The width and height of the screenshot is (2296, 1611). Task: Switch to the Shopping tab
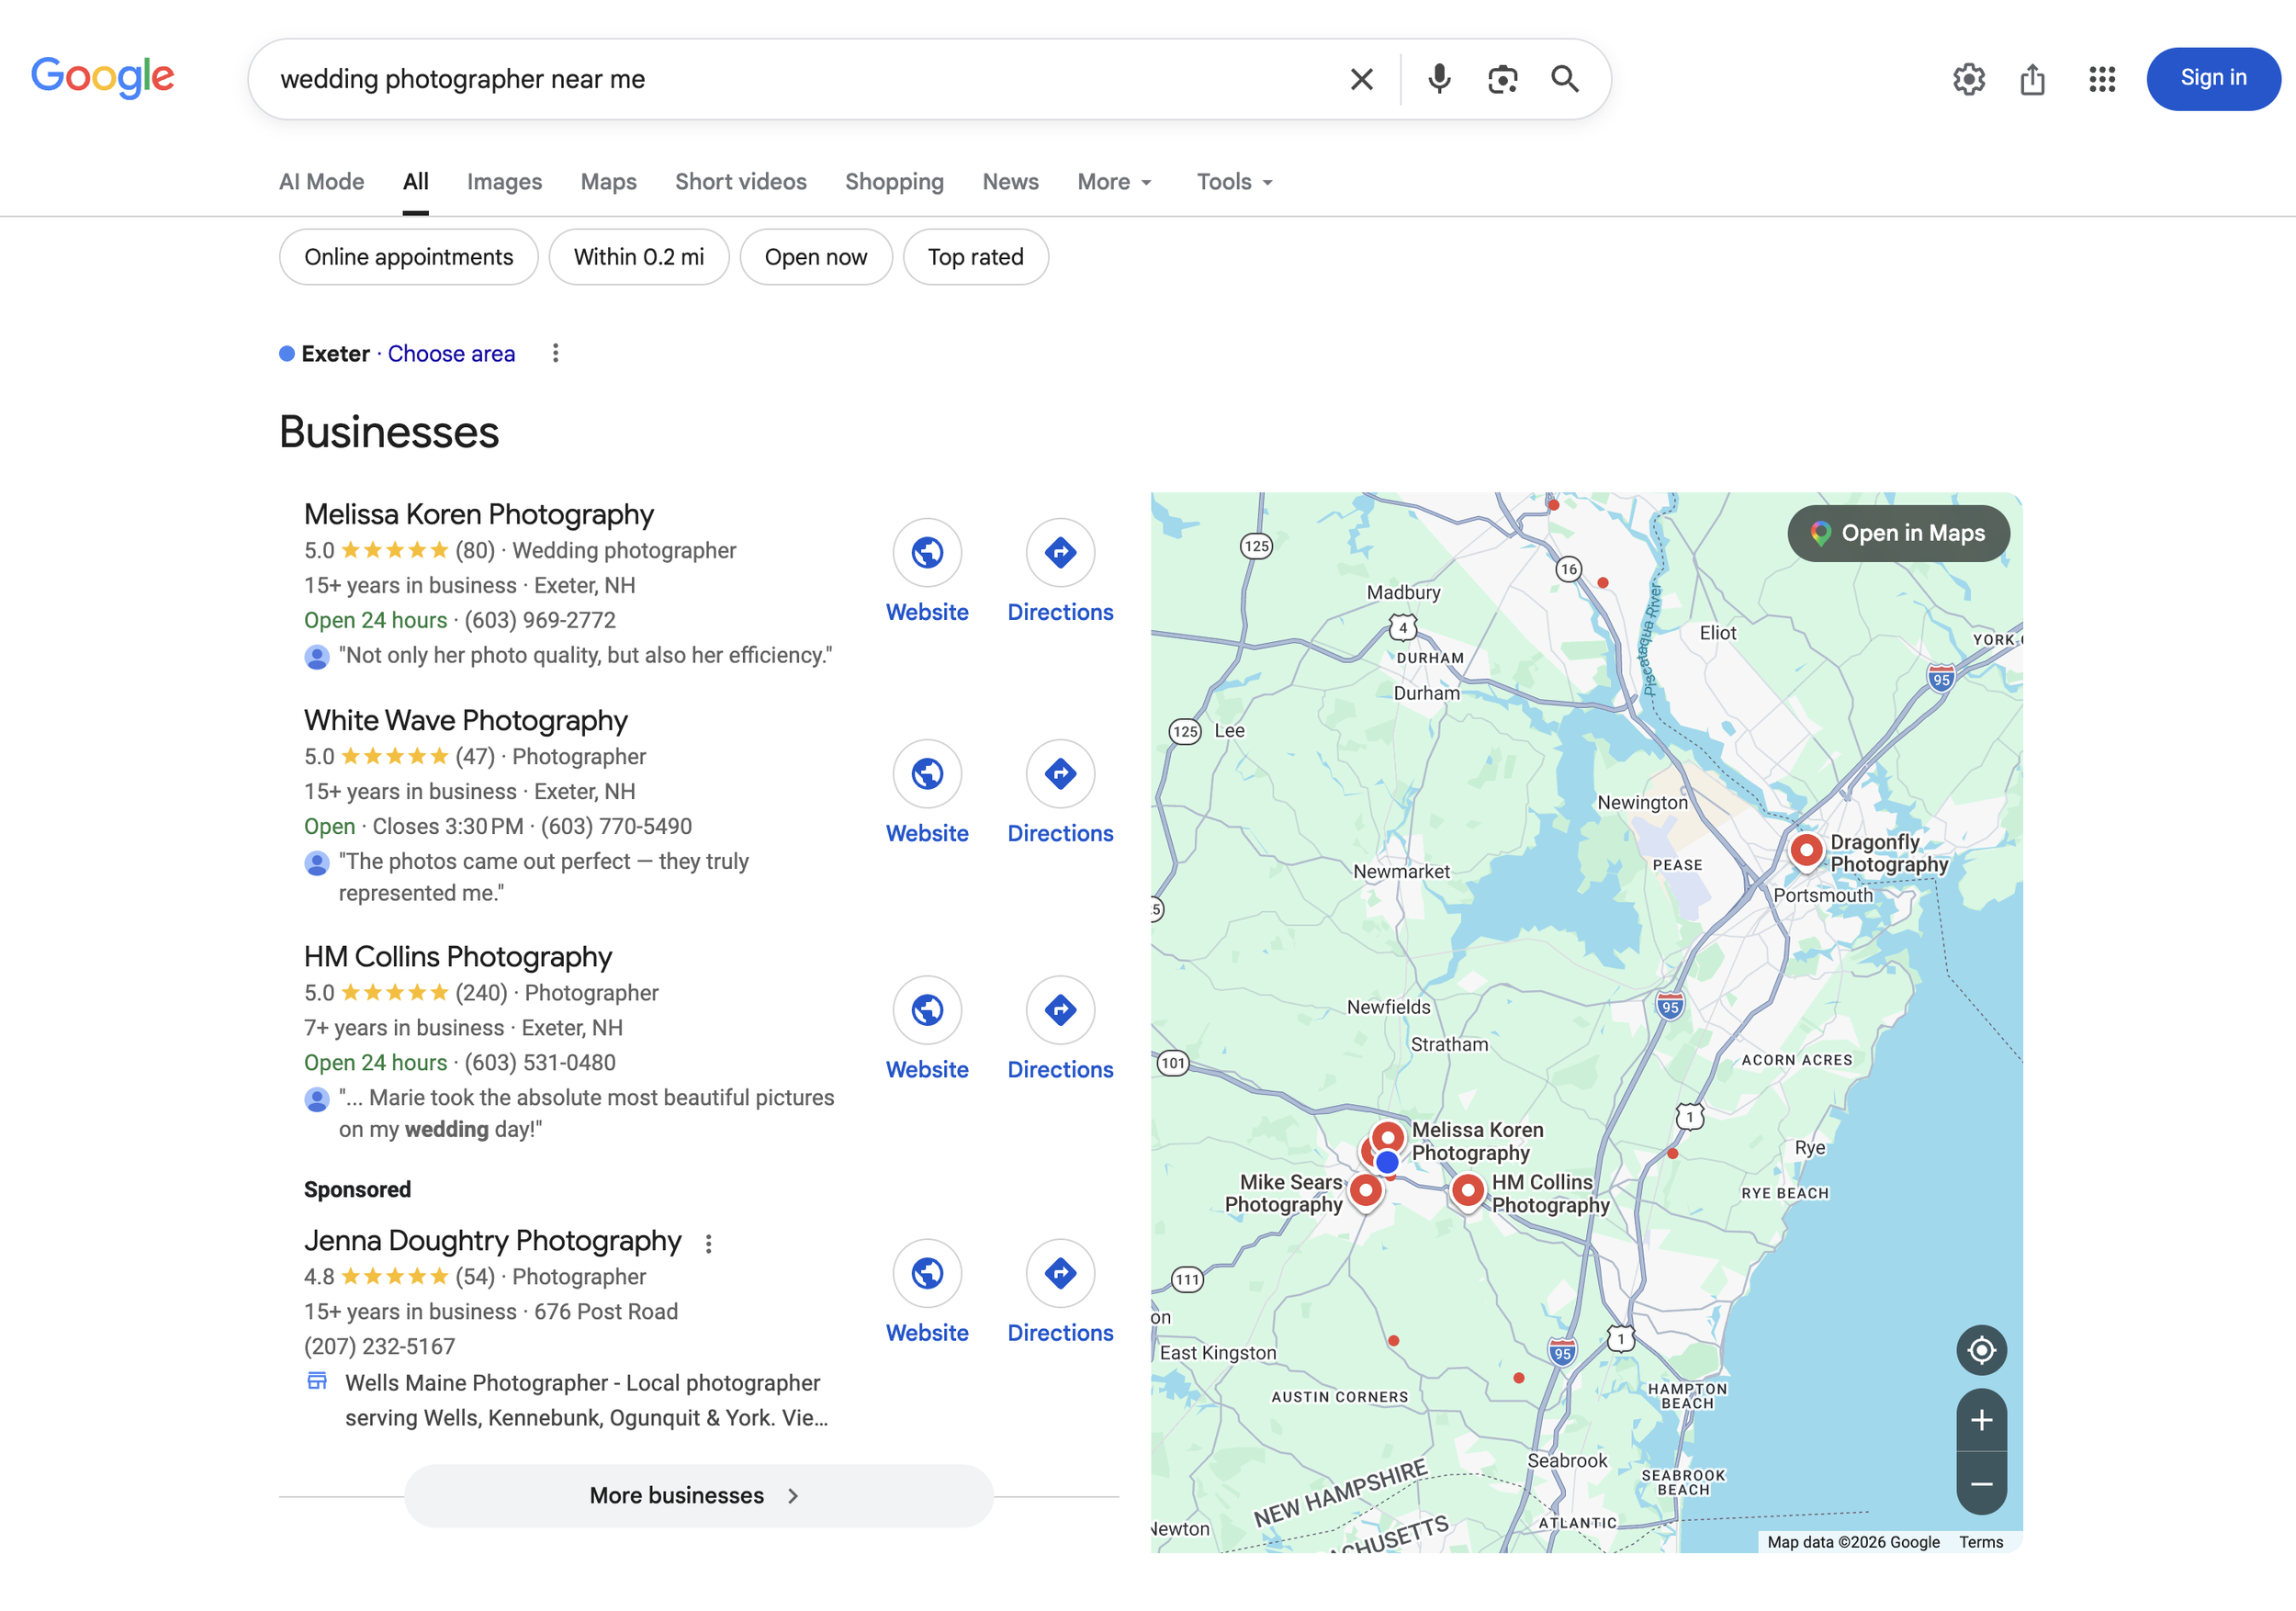click(x=894, y=182)
